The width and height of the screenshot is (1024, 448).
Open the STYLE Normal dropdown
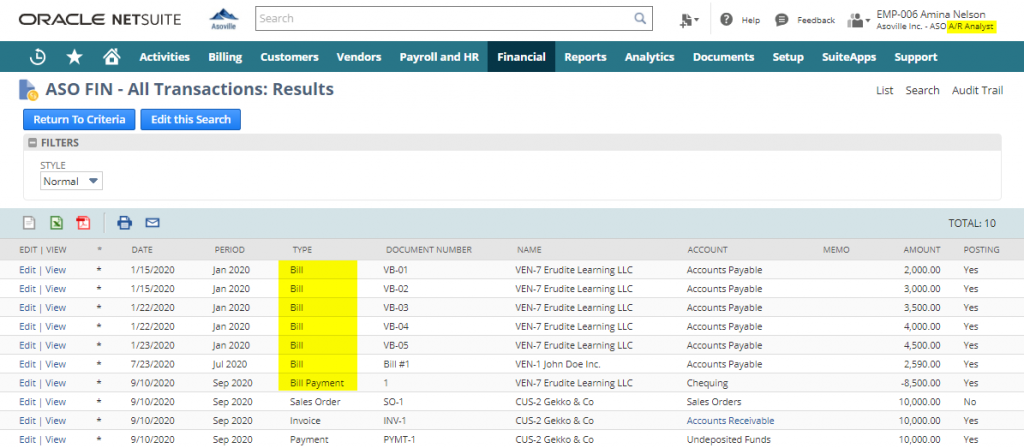tap(71, 181)
